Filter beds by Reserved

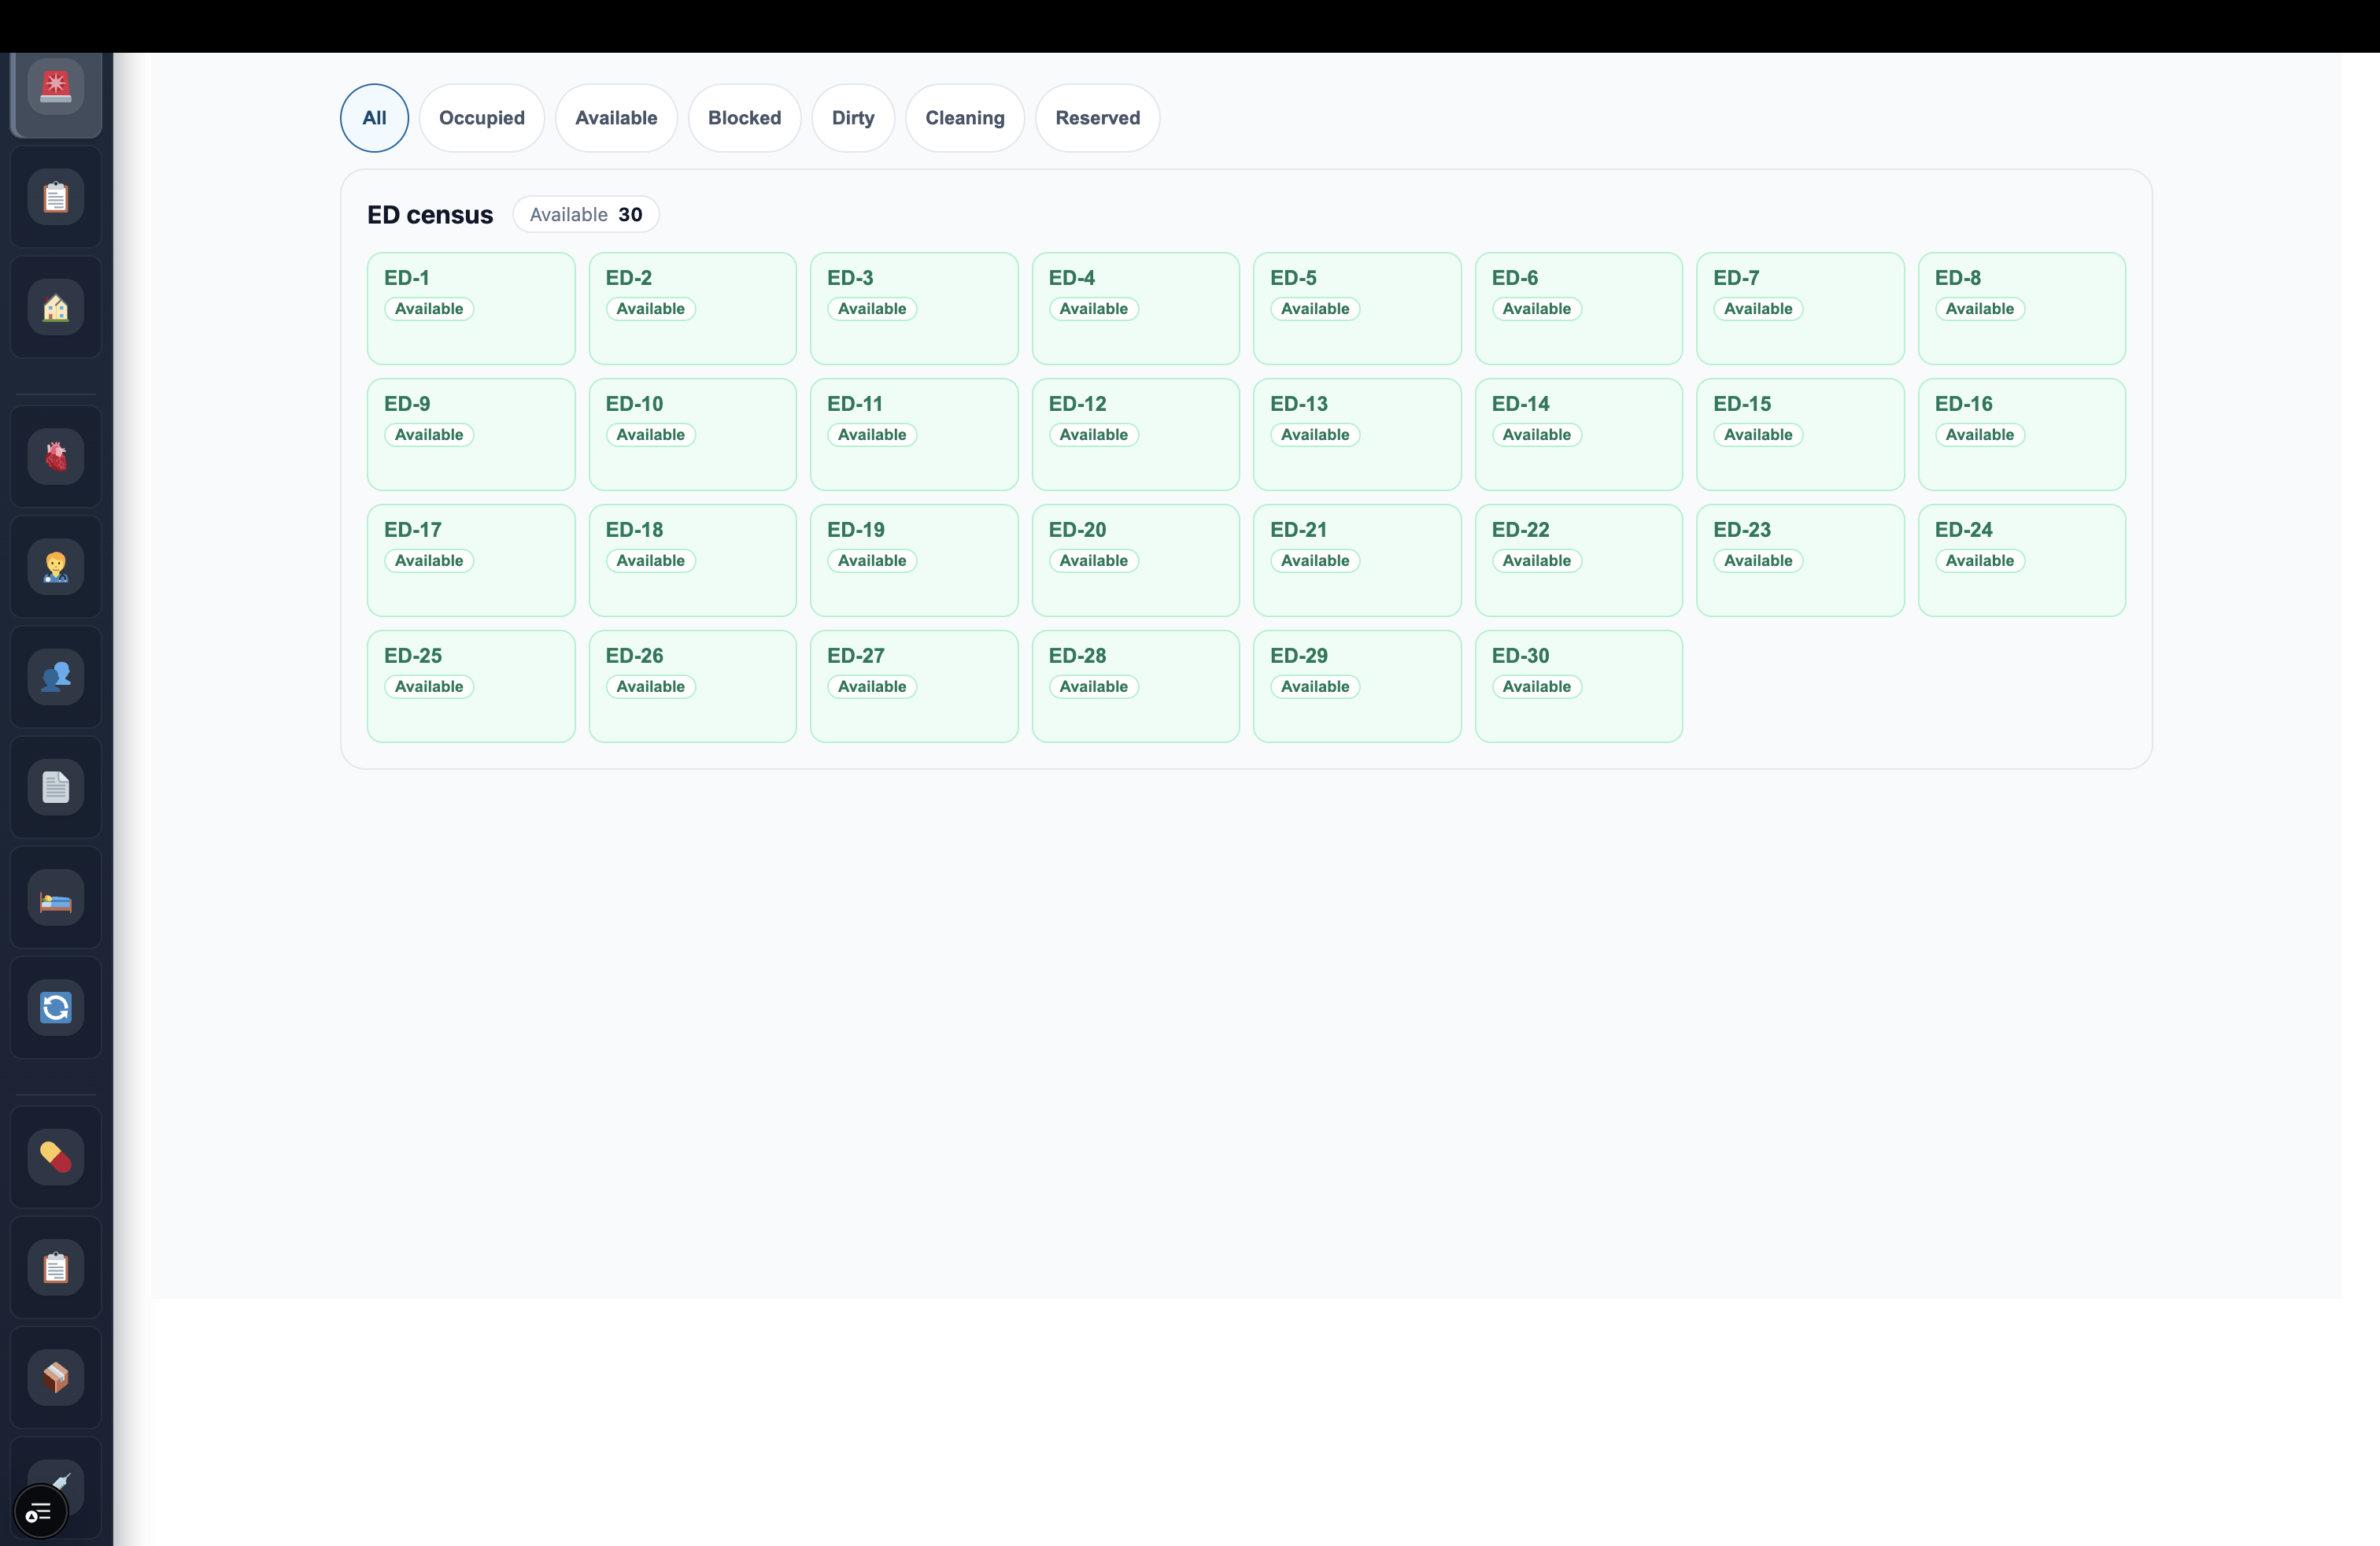click(x=1098, y=118)
